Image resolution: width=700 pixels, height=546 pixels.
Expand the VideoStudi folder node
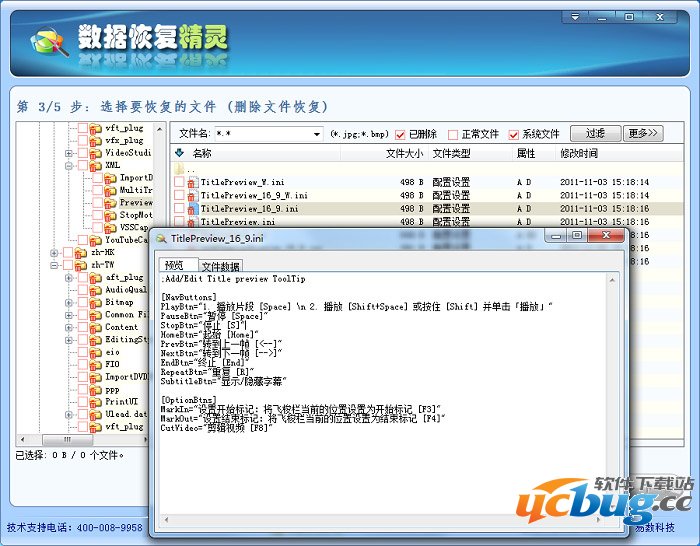pos(69,154)
